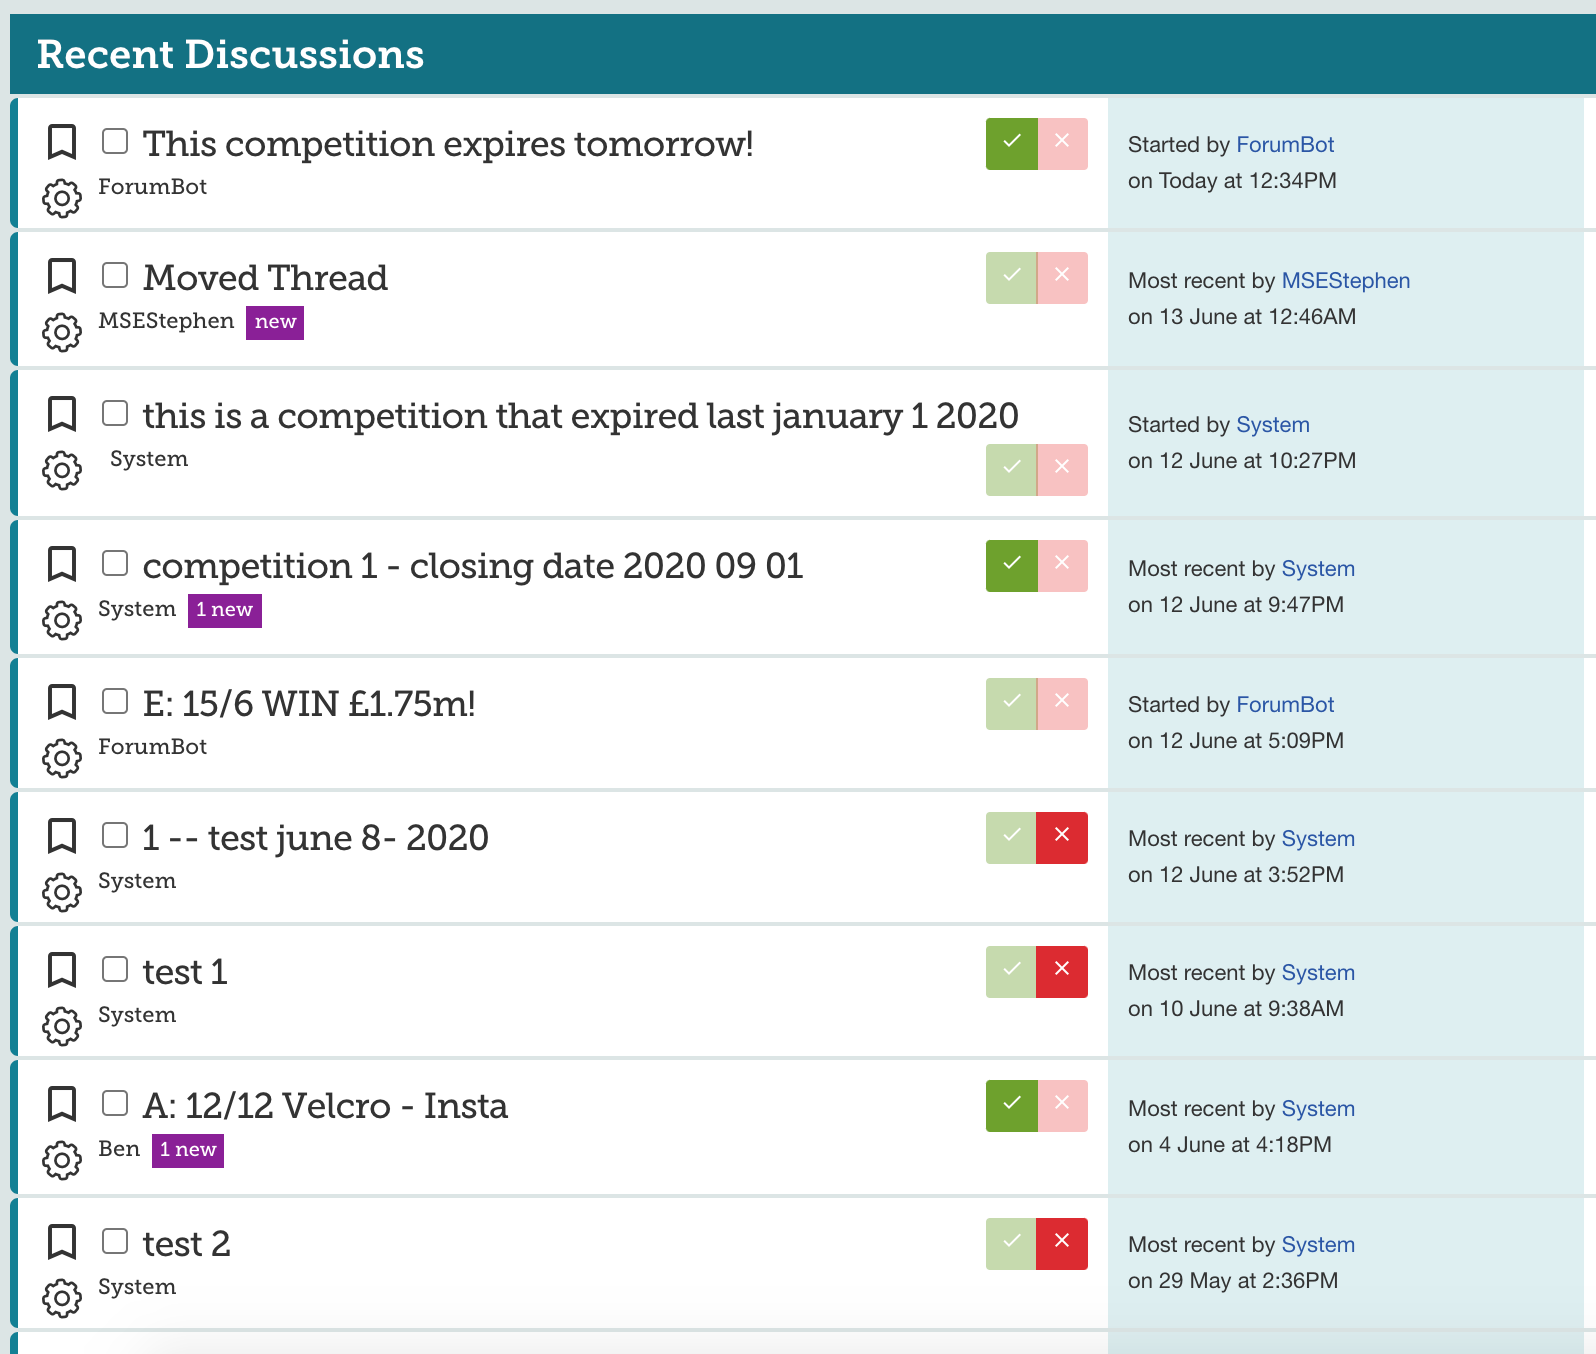Click green tick for 'This competition expires tomorrow!'
Screen dimensions: 1596x1354
1011,144
